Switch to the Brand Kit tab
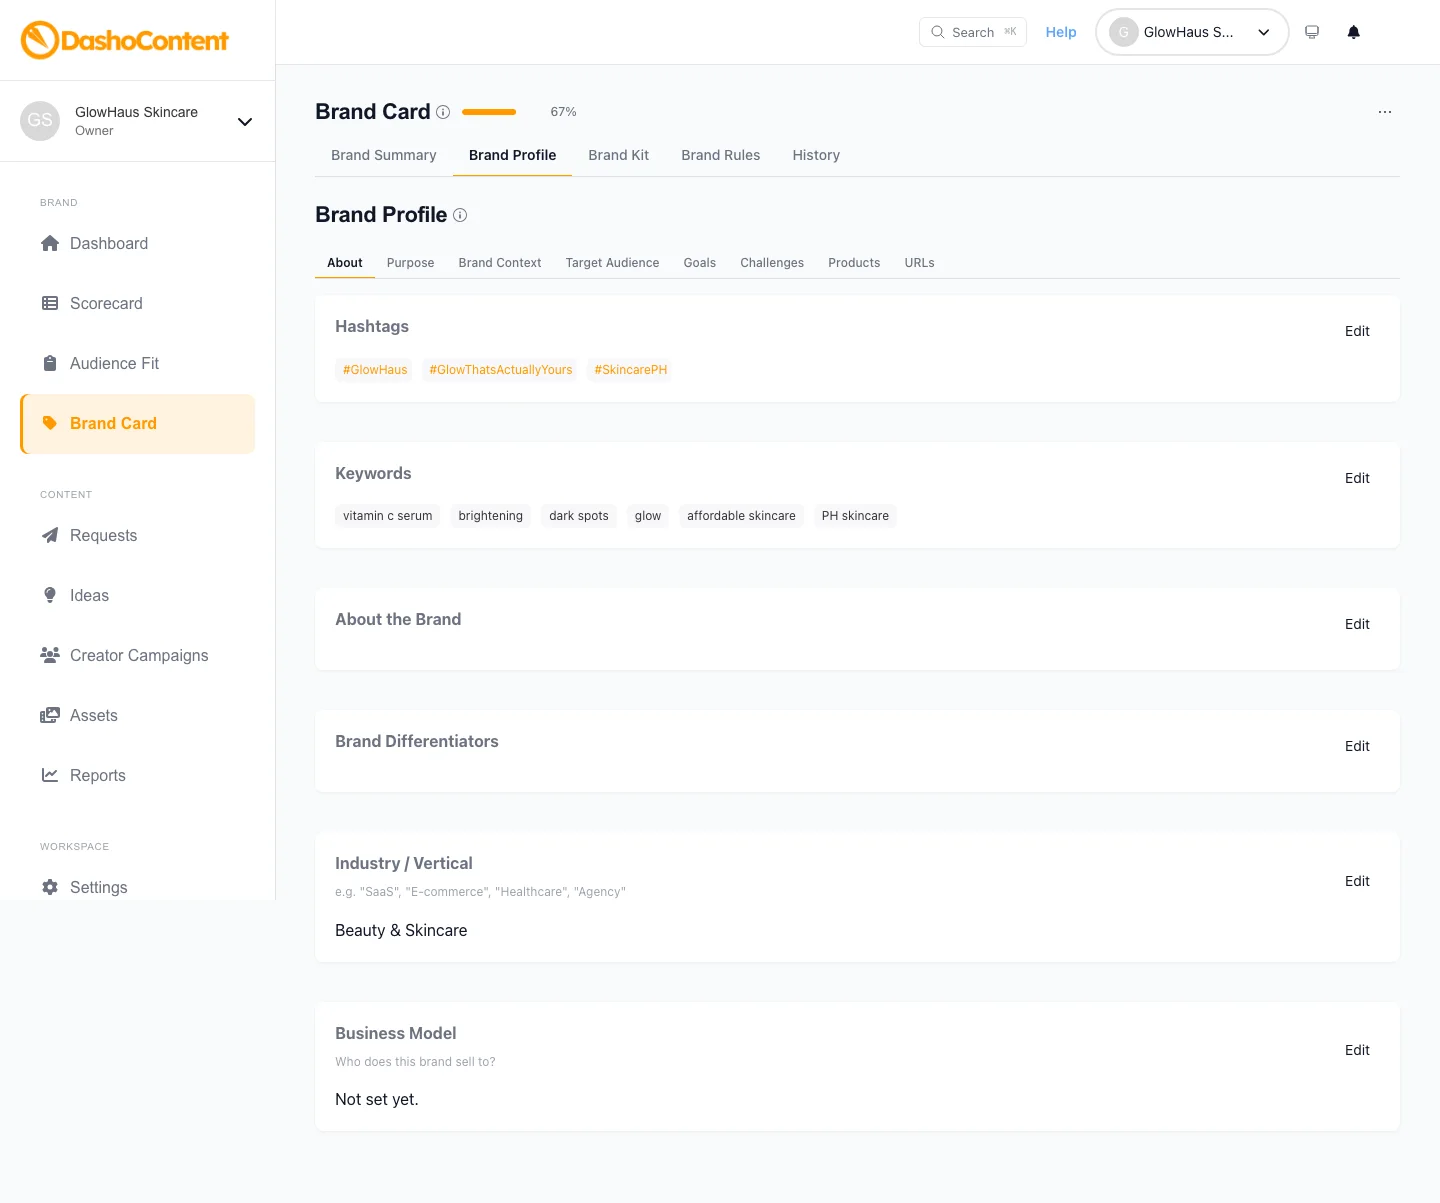The image size is (1440, 1203). 618,155
